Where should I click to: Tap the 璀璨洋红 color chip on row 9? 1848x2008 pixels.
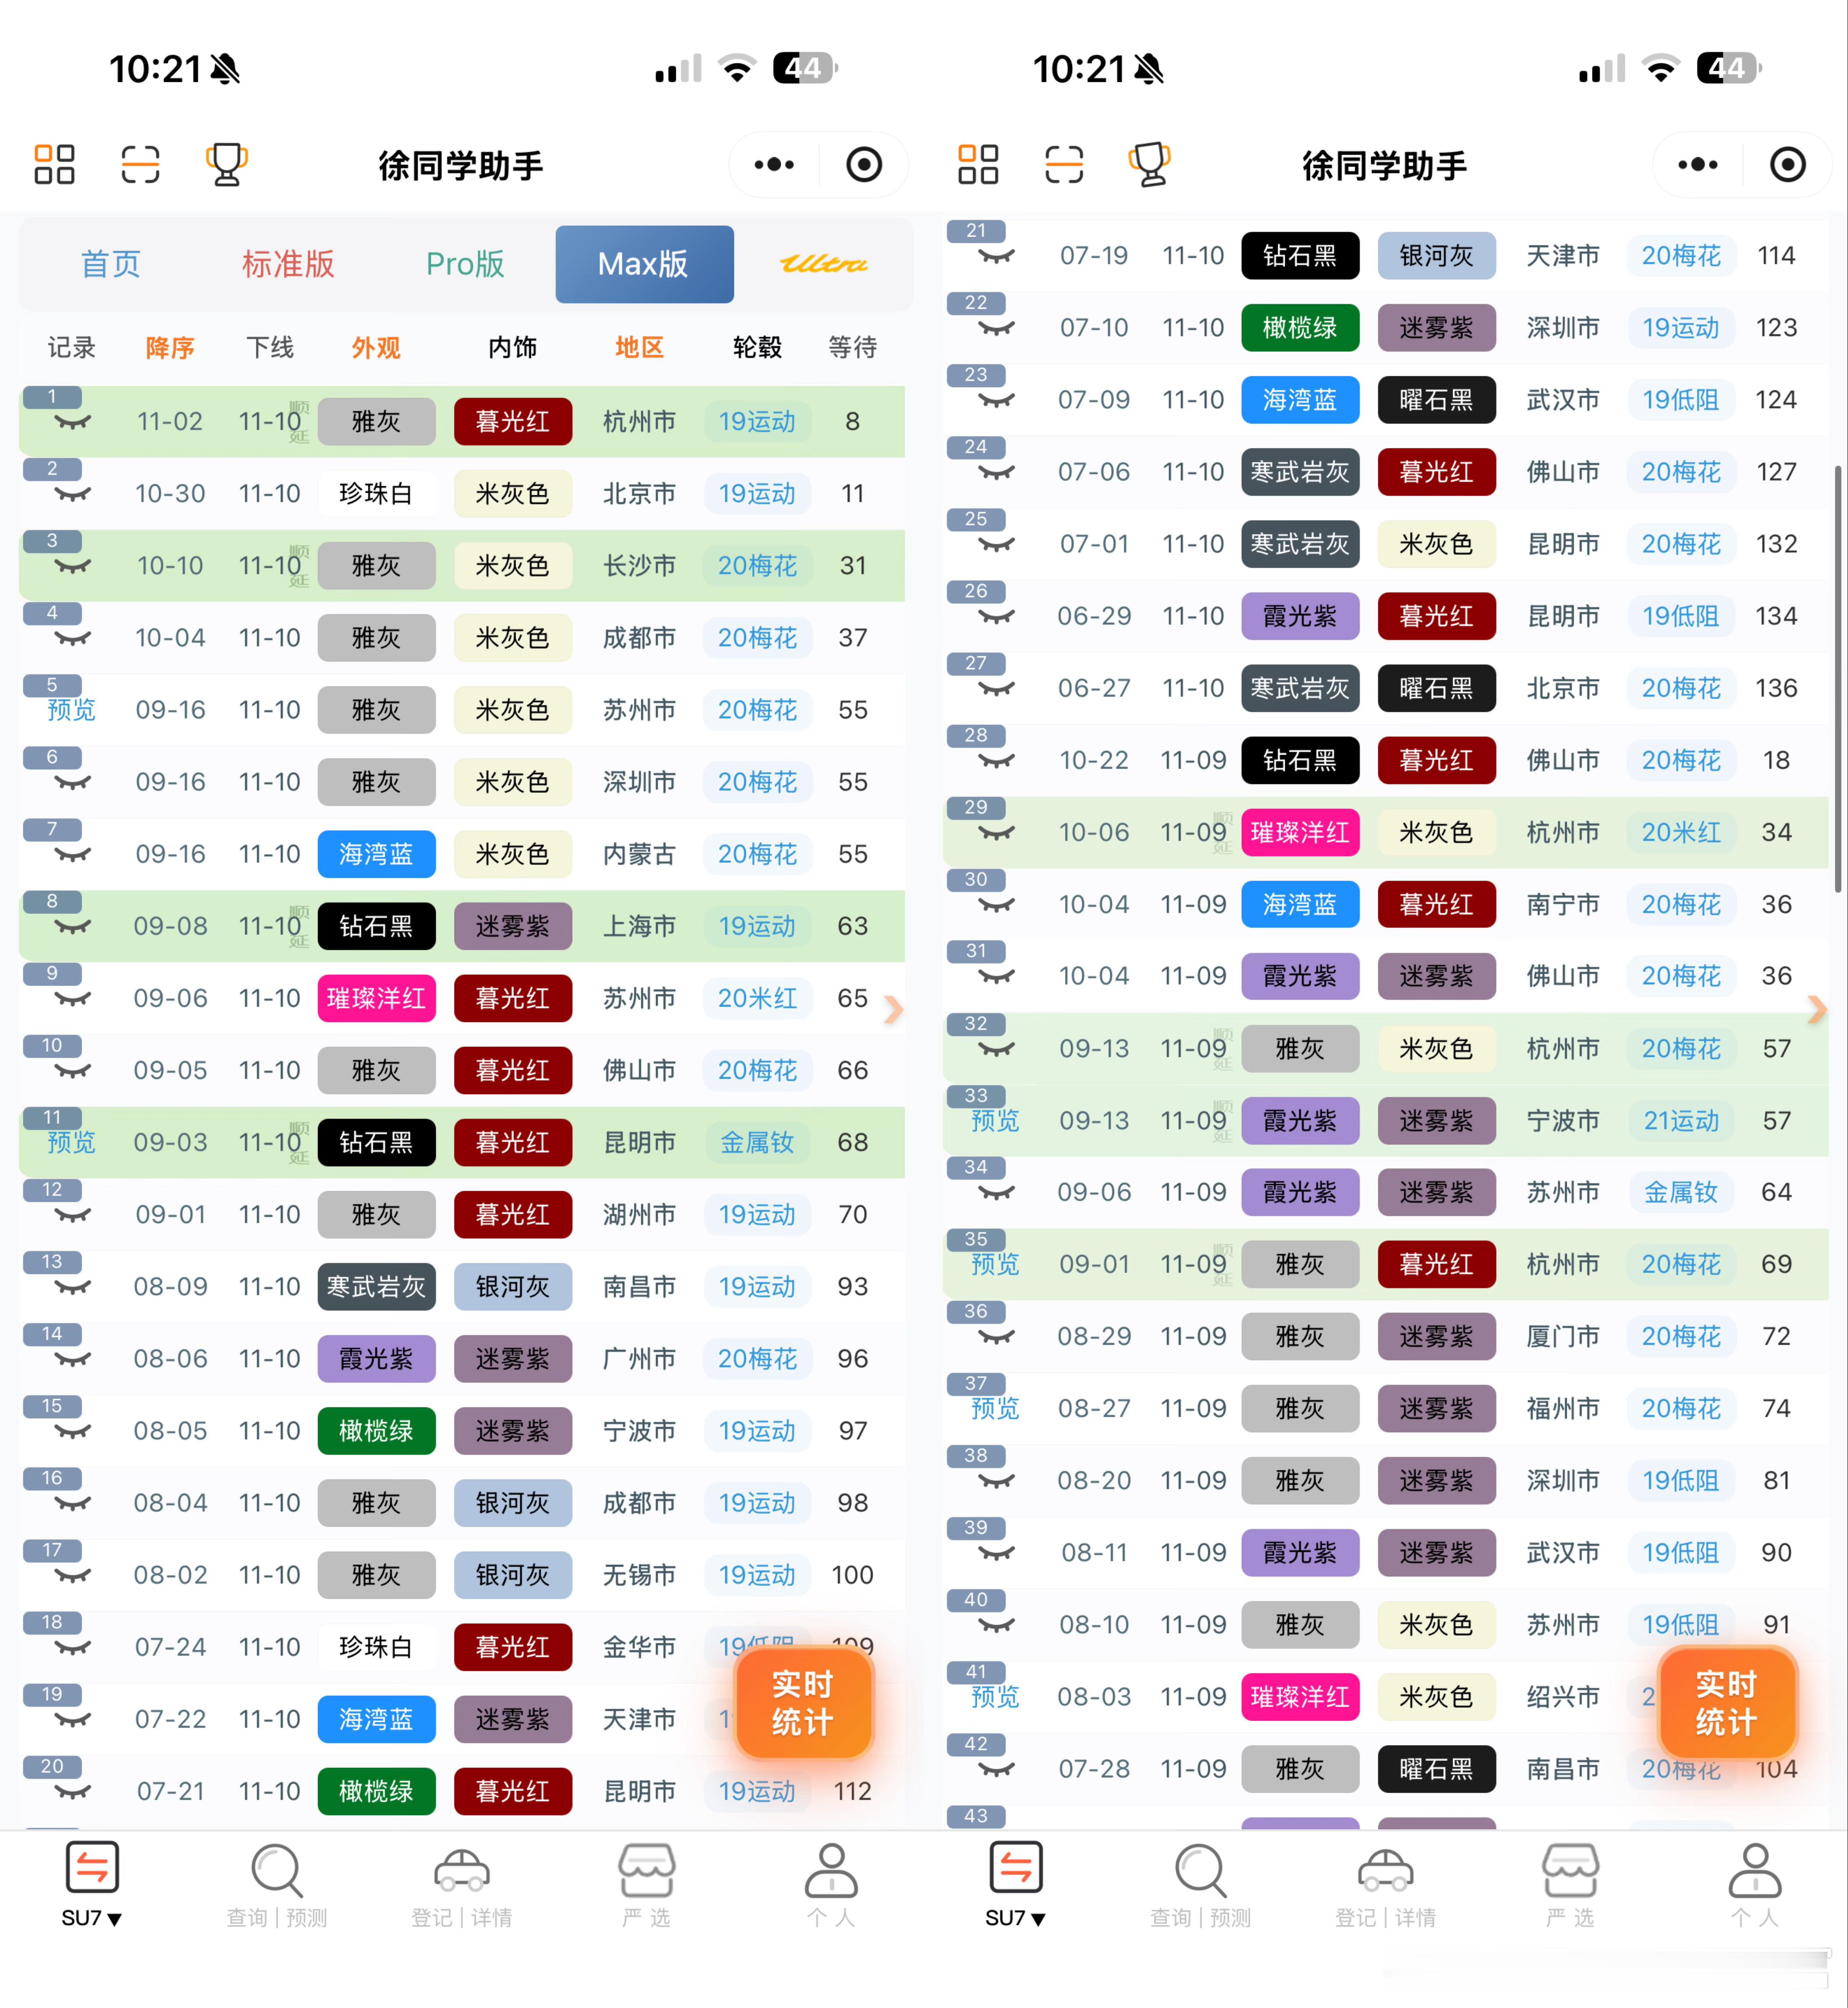tap(376, 998)
